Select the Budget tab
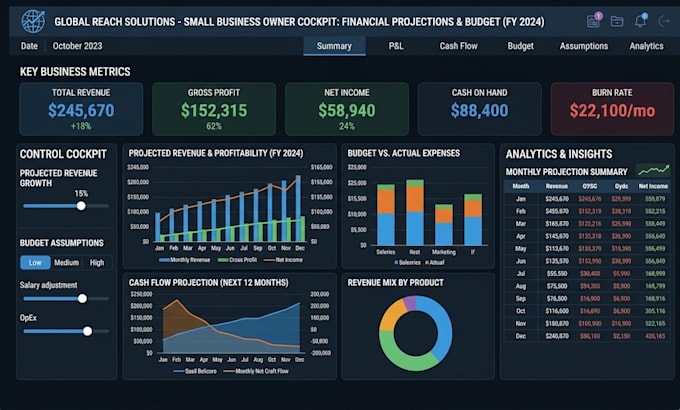This screenshot has height=410, width=680. click(520, 46)
